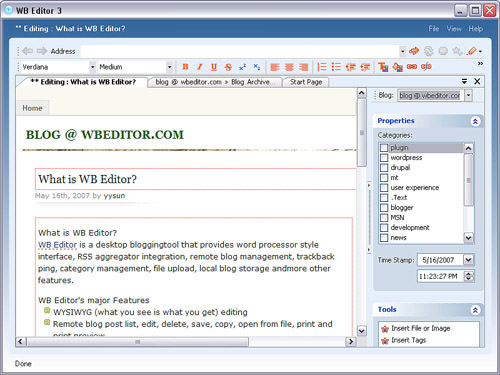The width and height of the screenshot is (500, 375).
Task: Apply Underline formatting
Action: click(x=214, y=67)
